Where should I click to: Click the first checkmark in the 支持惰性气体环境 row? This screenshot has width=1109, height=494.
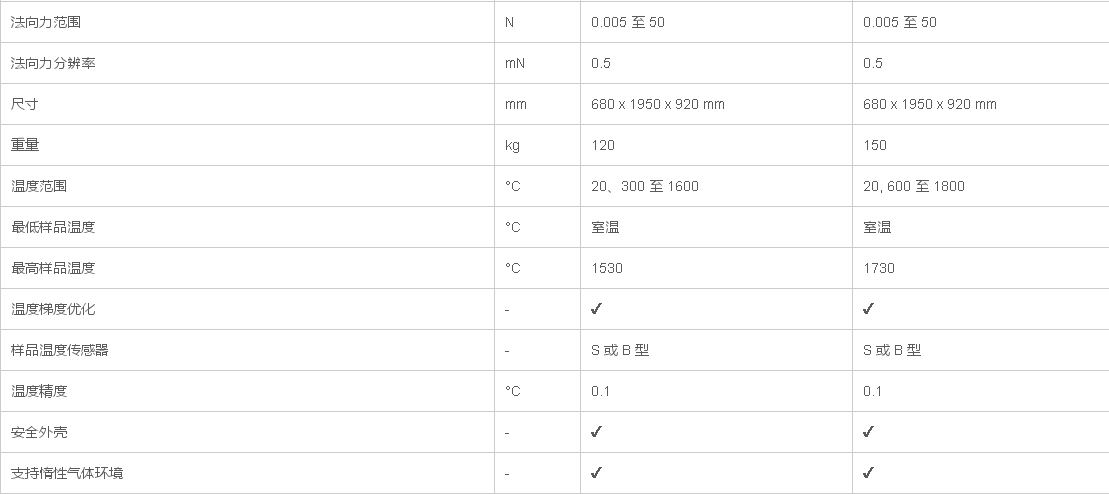(x=596, y=473)
